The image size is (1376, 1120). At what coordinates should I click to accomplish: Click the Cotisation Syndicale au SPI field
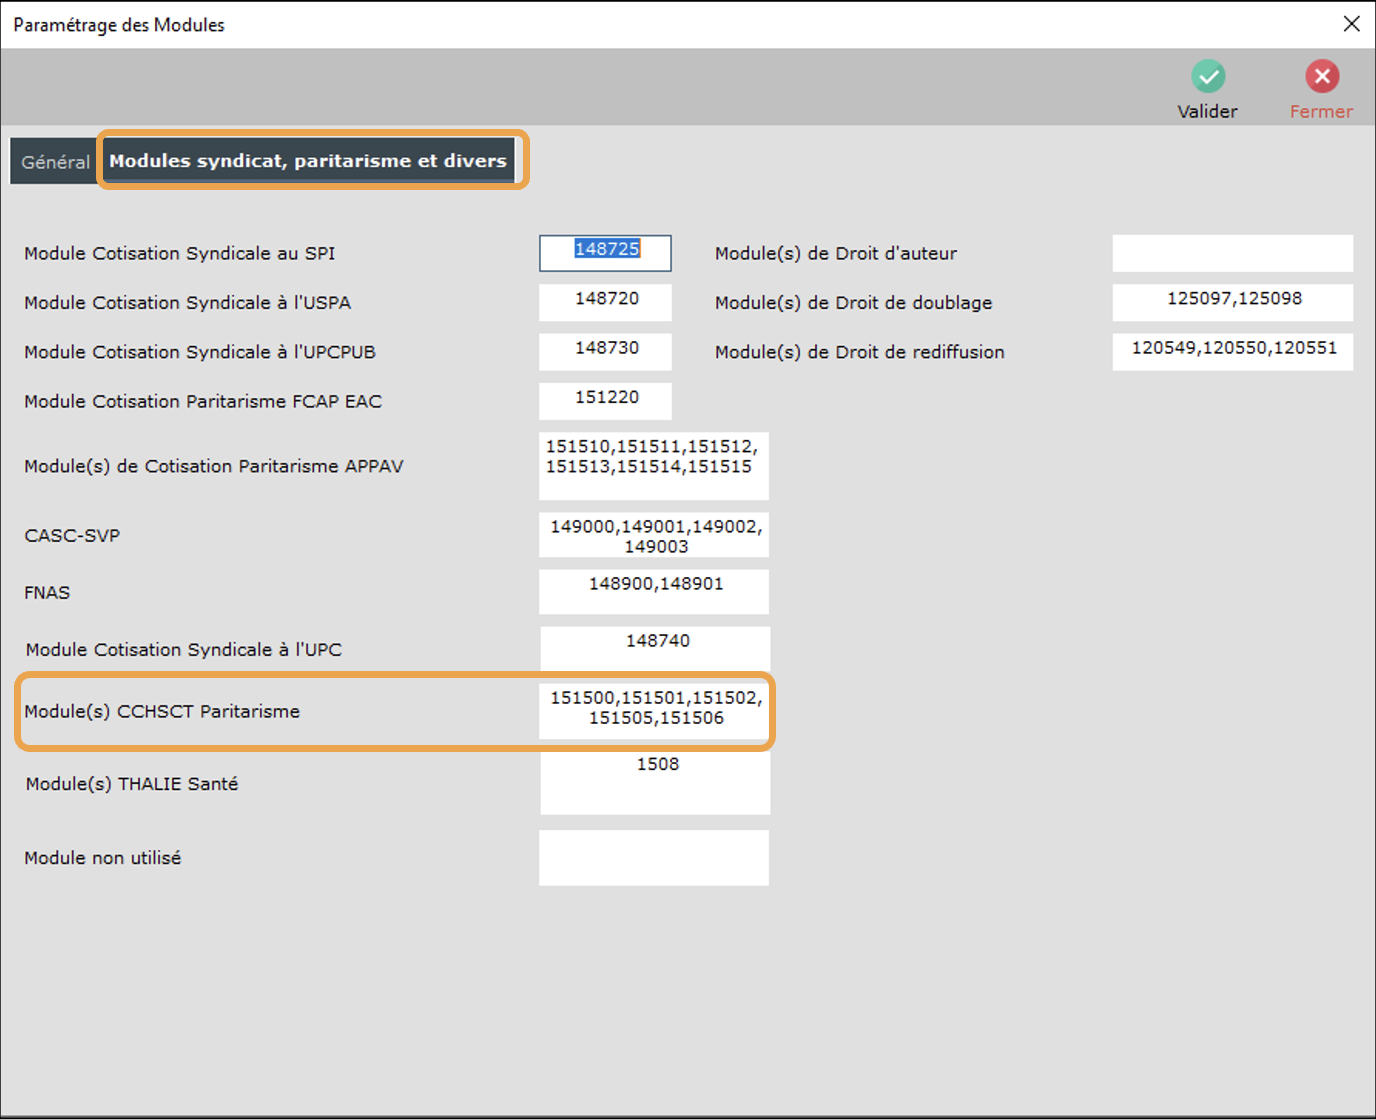(605, 254)
